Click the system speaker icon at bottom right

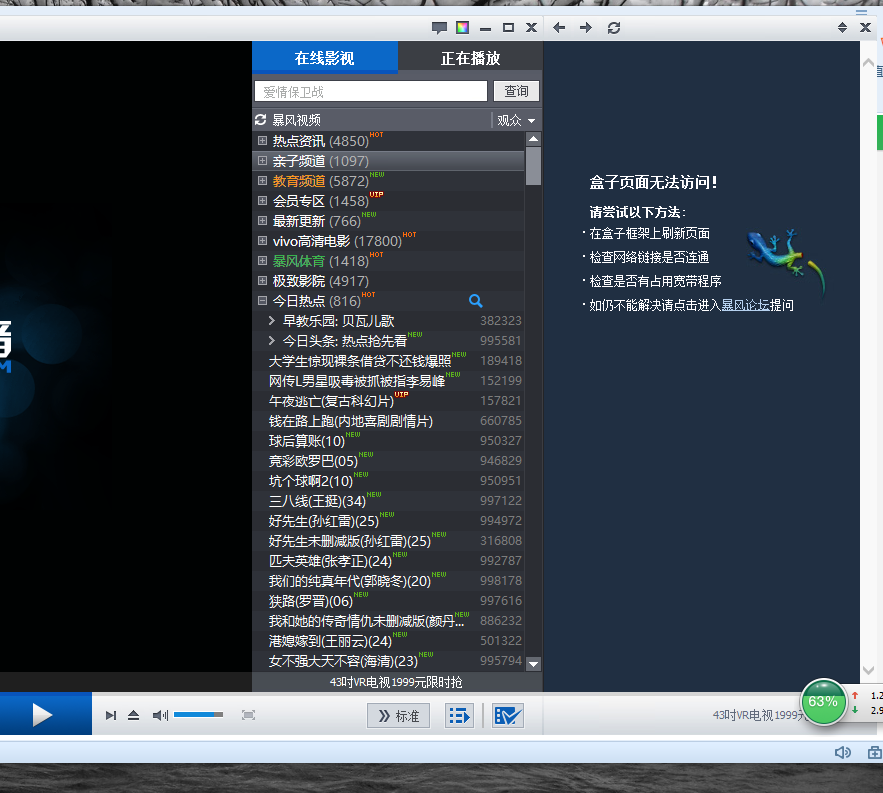(842, 752)
